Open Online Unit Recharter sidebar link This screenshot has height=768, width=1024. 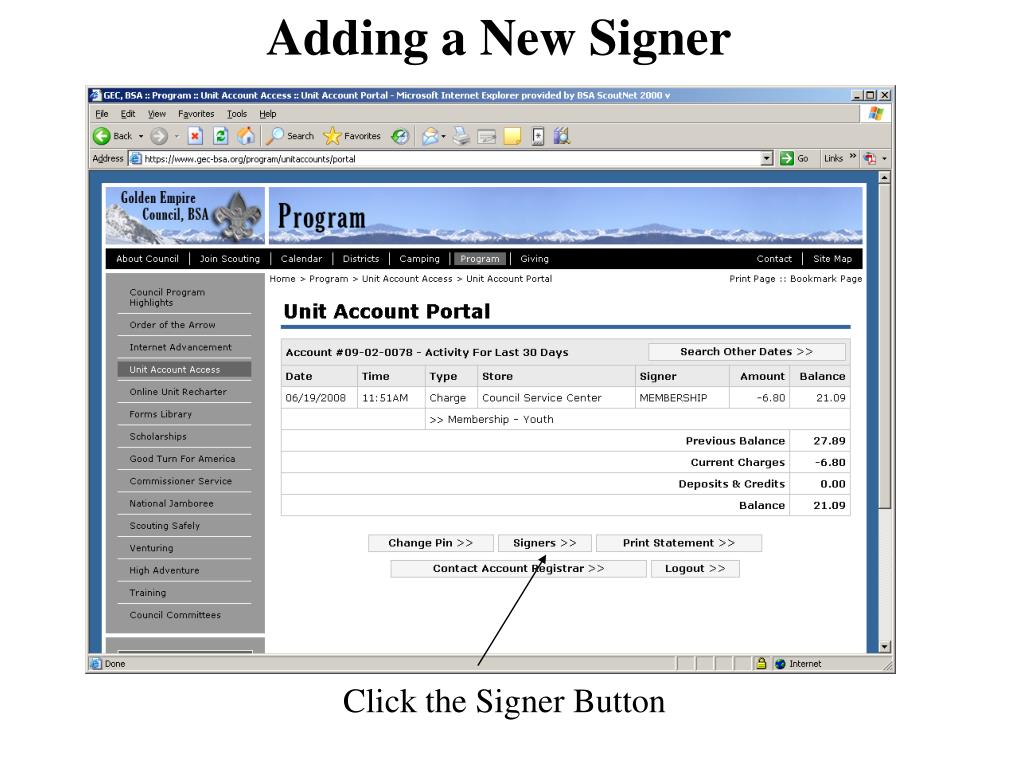[x=178, y=392]
